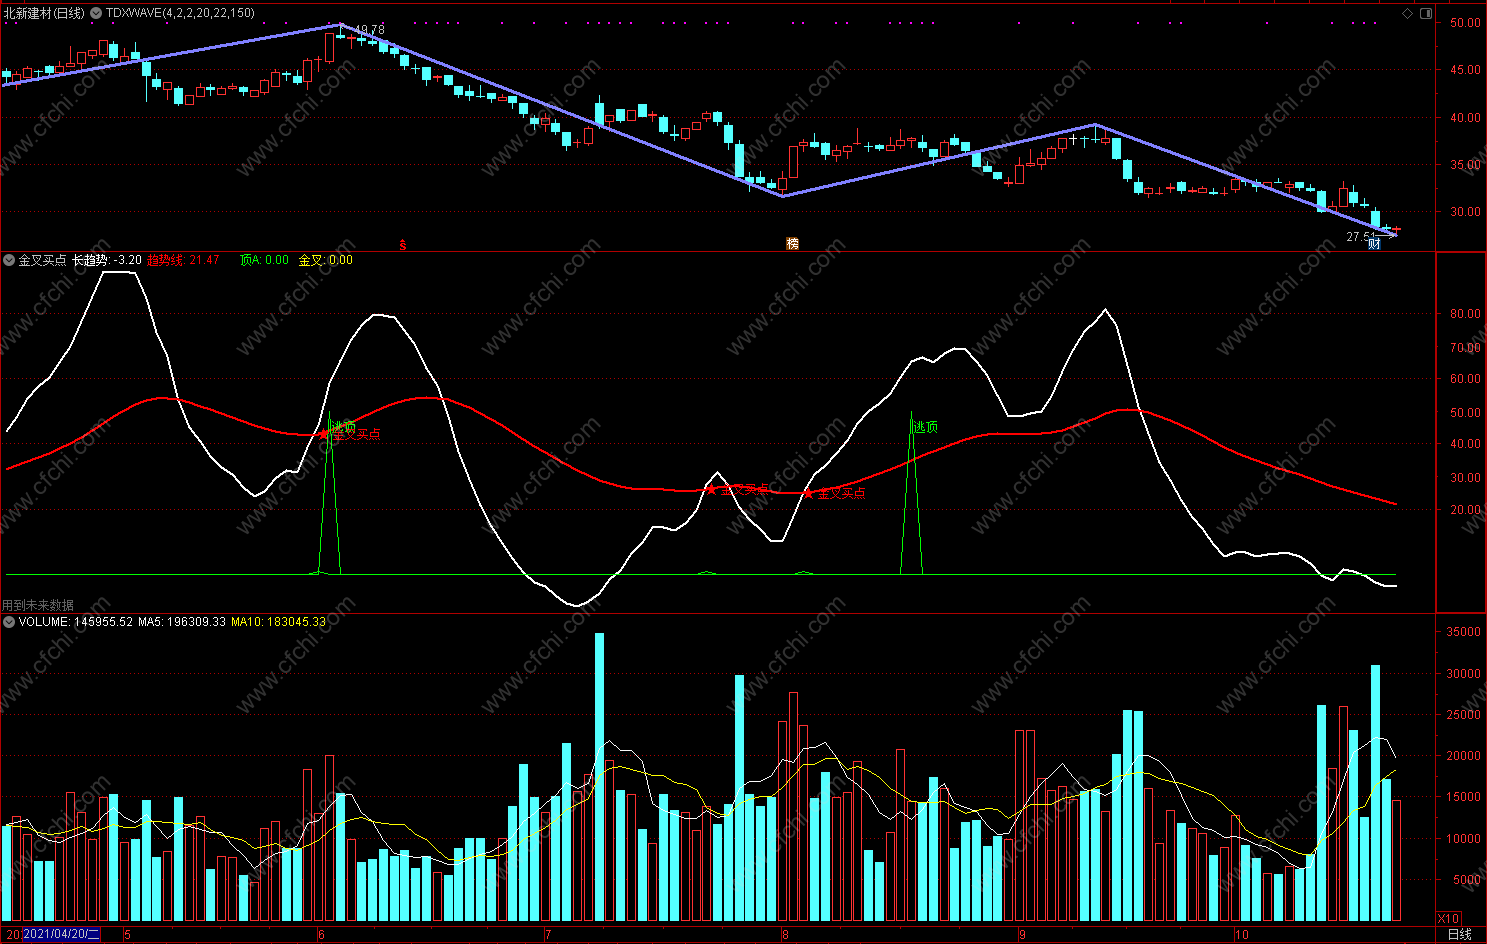
Task: Click month 9 on the time axis
Action: pyautogui.click(x=1022, y=935)
